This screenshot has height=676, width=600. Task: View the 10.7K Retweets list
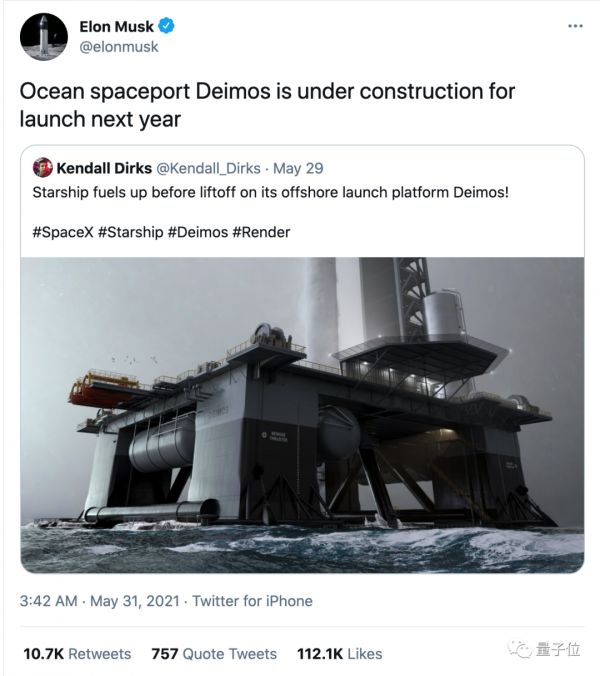77,653
